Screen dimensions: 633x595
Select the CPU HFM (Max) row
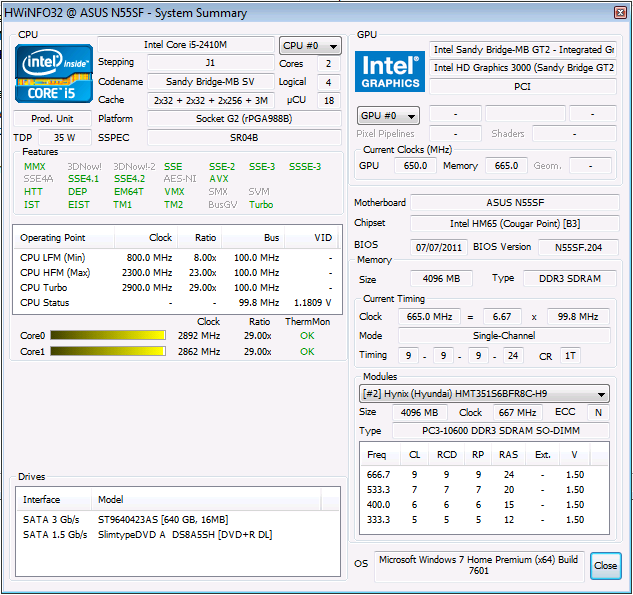click(x=176, y=272)
